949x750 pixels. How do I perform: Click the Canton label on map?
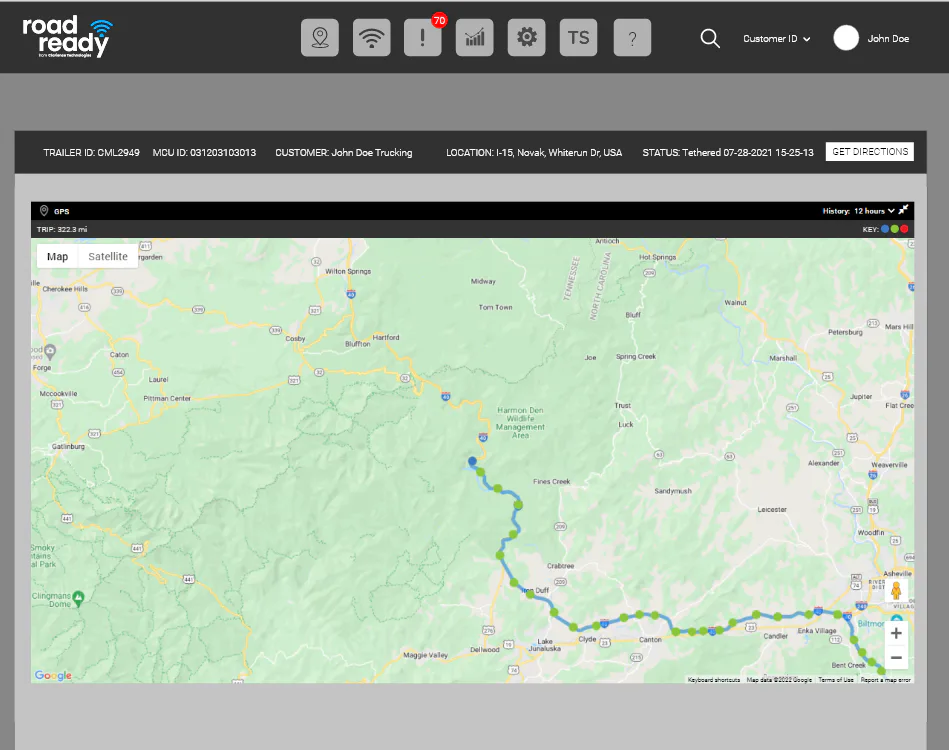[651, 639]
